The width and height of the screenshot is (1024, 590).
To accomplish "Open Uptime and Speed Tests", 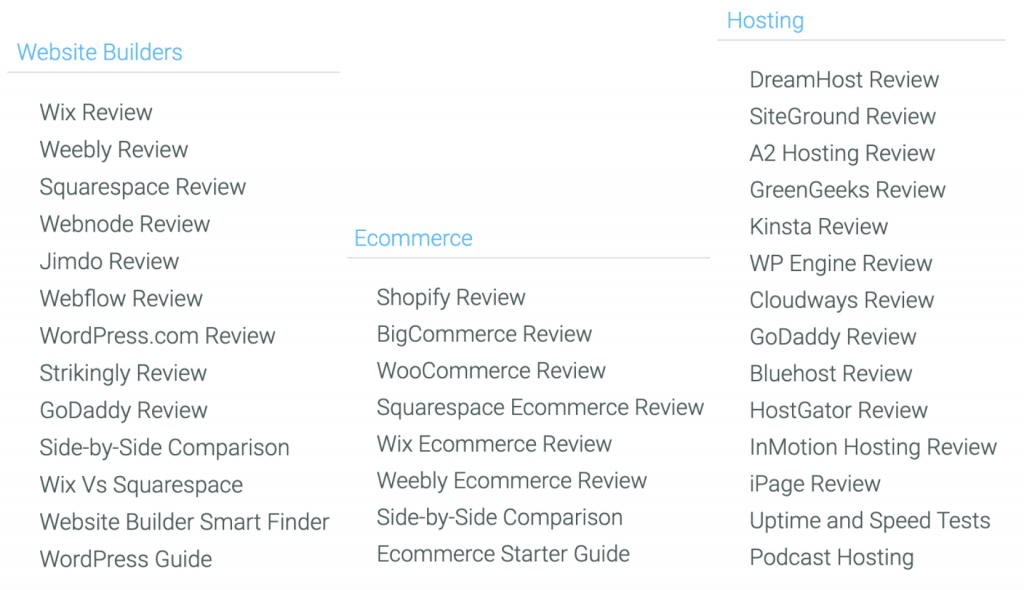I will coord(870,521).
